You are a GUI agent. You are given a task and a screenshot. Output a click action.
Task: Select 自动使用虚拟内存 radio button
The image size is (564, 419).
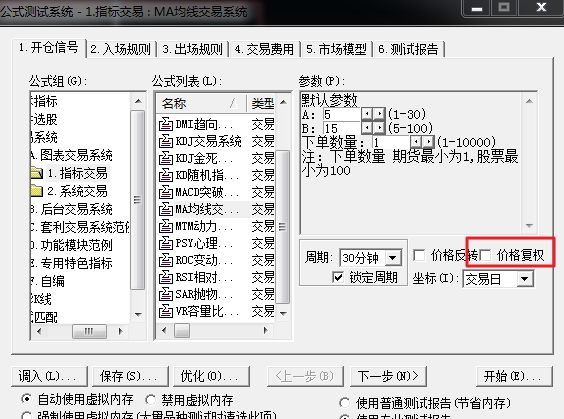pyautogui.click(x=26, y=399)
